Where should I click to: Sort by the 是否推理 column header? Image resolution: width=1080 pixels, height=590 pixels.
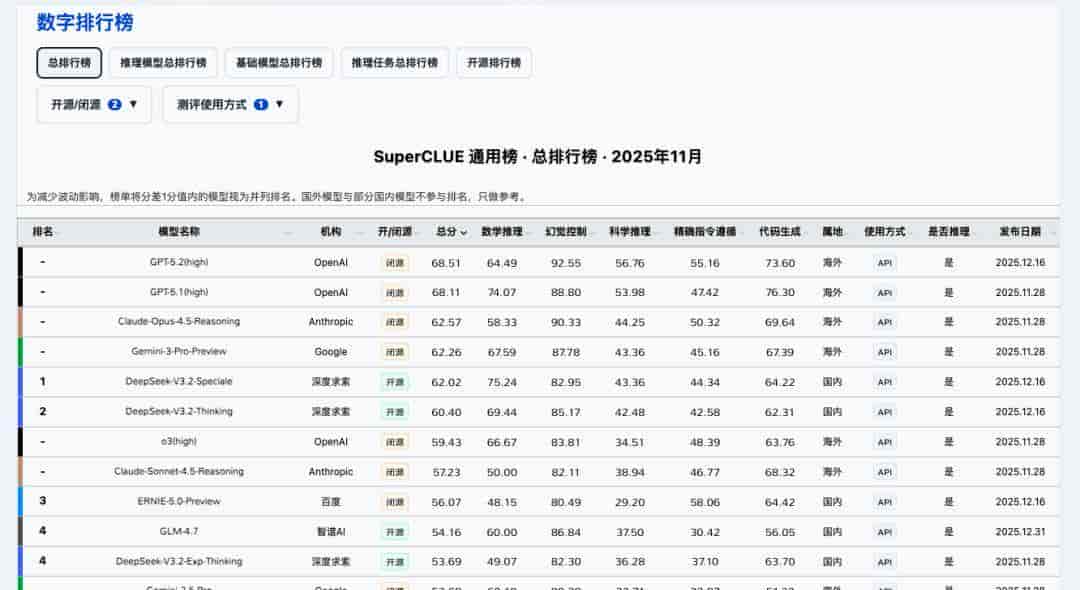click(x=948, y=232)
